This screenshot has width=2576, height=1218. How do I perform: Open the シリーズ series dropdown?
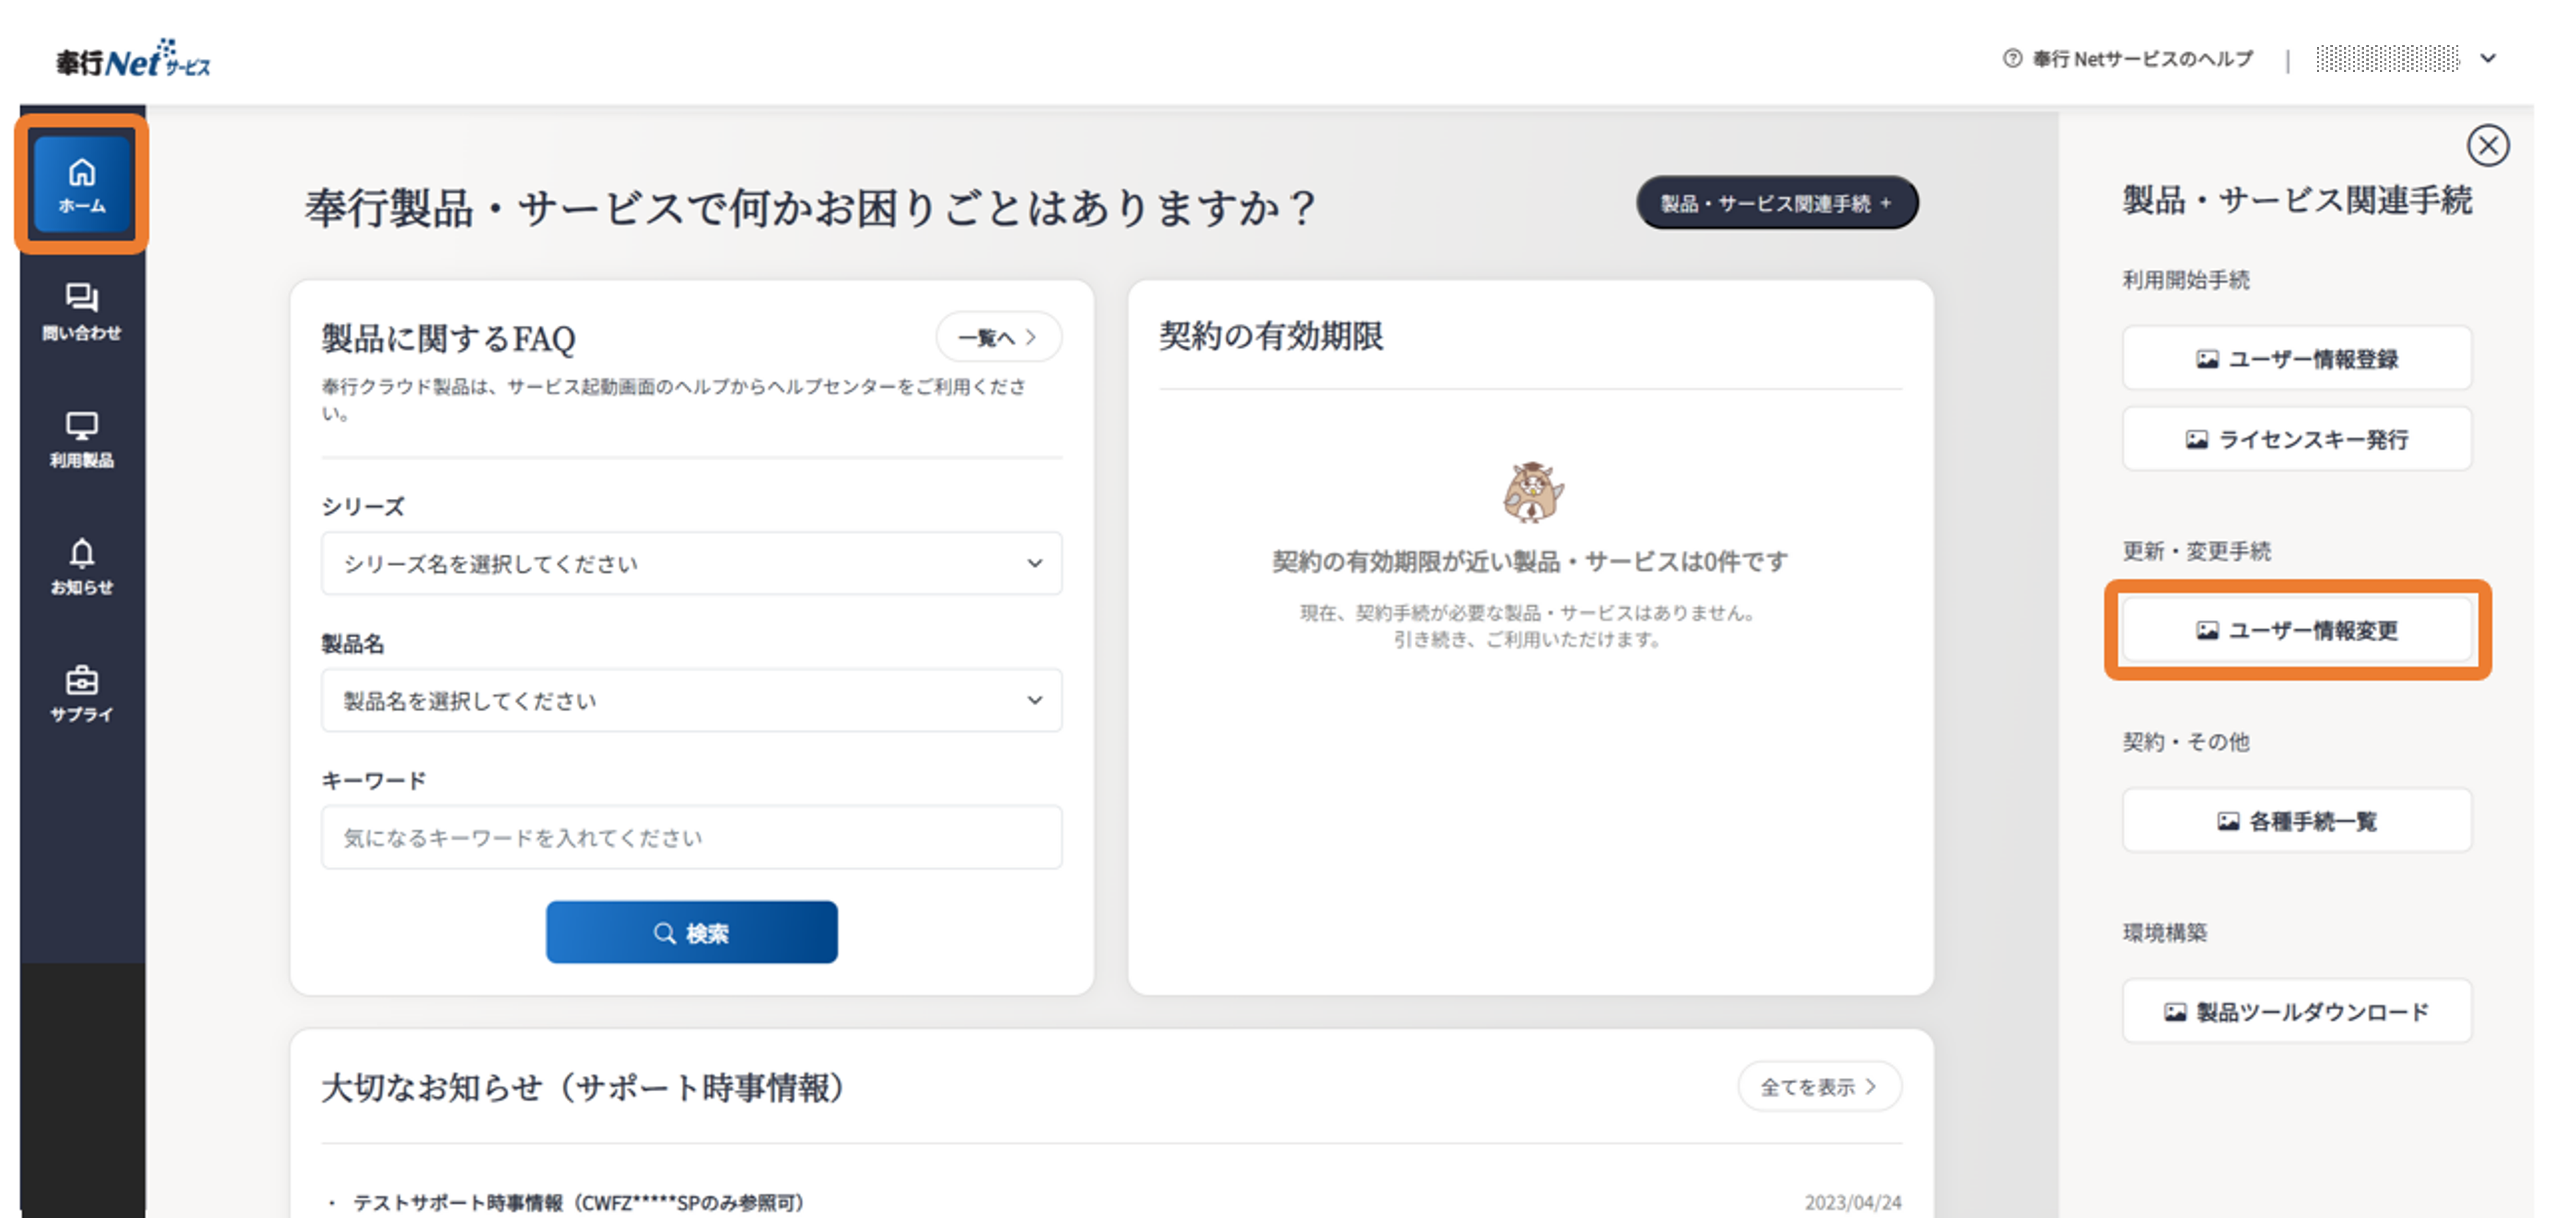691,563
